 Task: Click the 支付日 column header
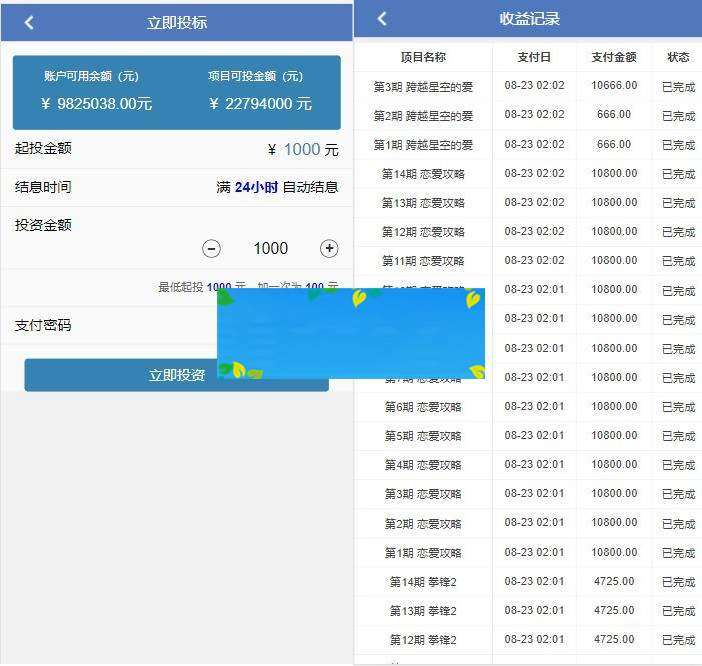click(x=534, y=58)
